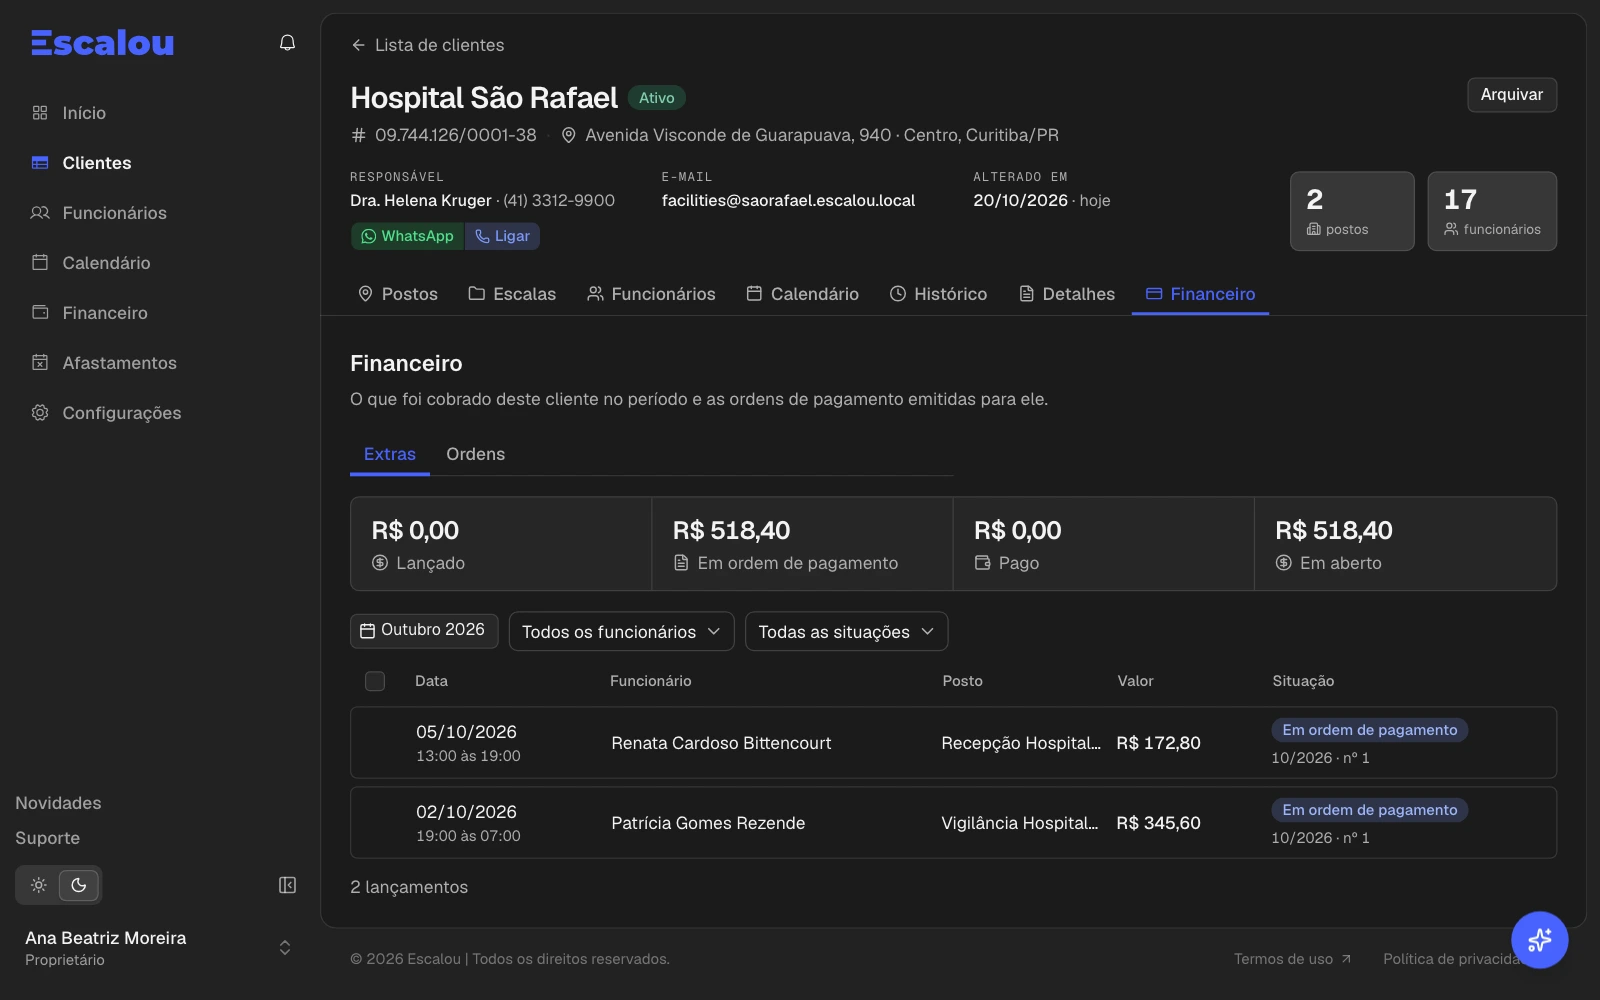Viewport: 1600px width, 1000px height.
Task: Switch to dark theme moon icon
Action: pos(78,885)
